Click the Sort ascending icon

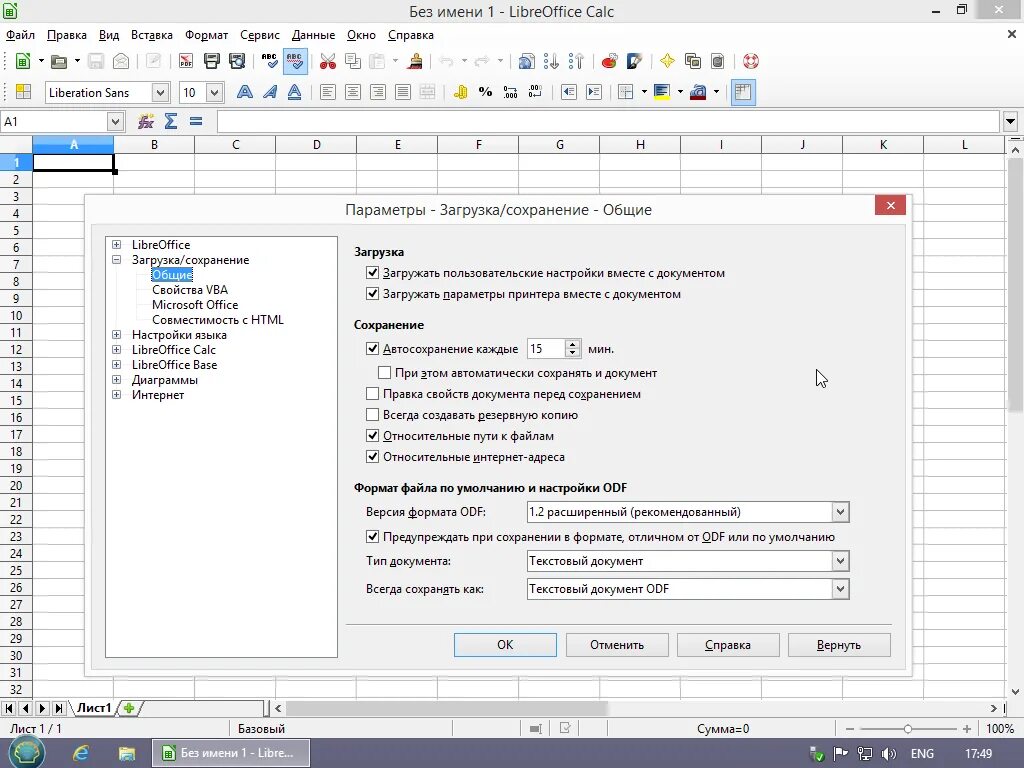click(x=551, y=61)
